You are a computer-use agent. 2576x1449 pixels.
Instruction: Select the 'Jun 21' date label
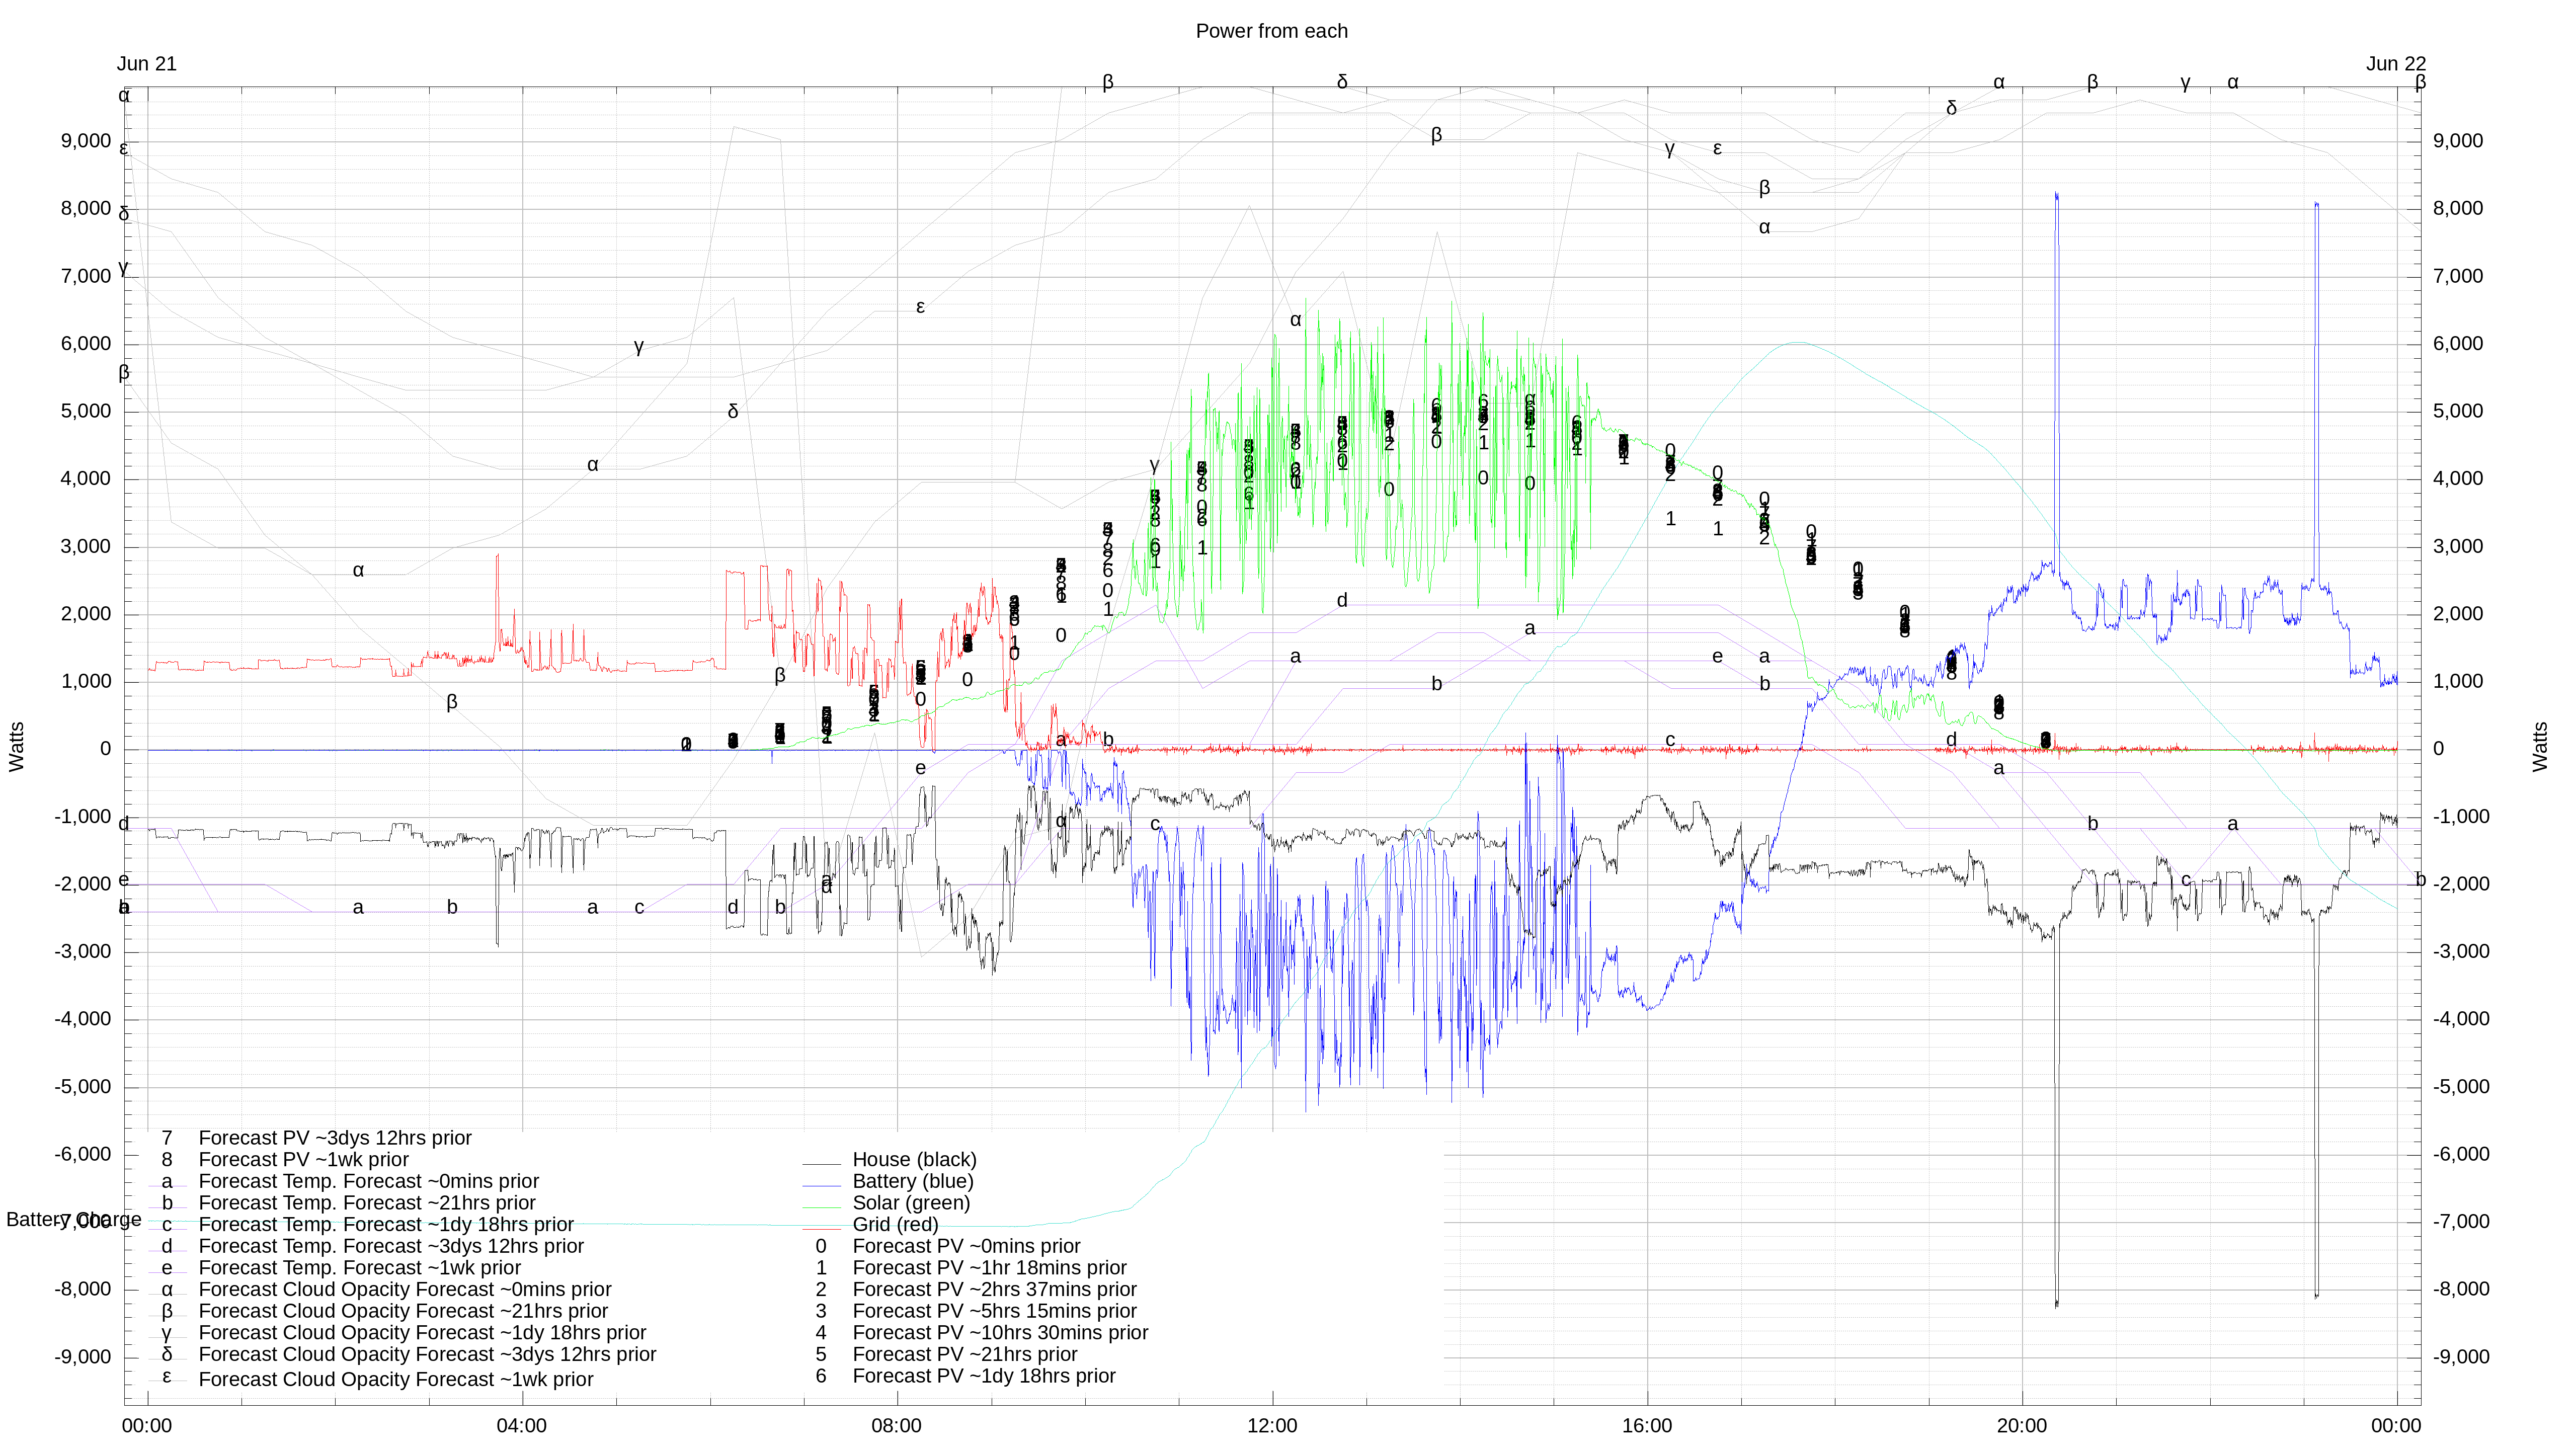pyautogui.click(x=146, y=64)
